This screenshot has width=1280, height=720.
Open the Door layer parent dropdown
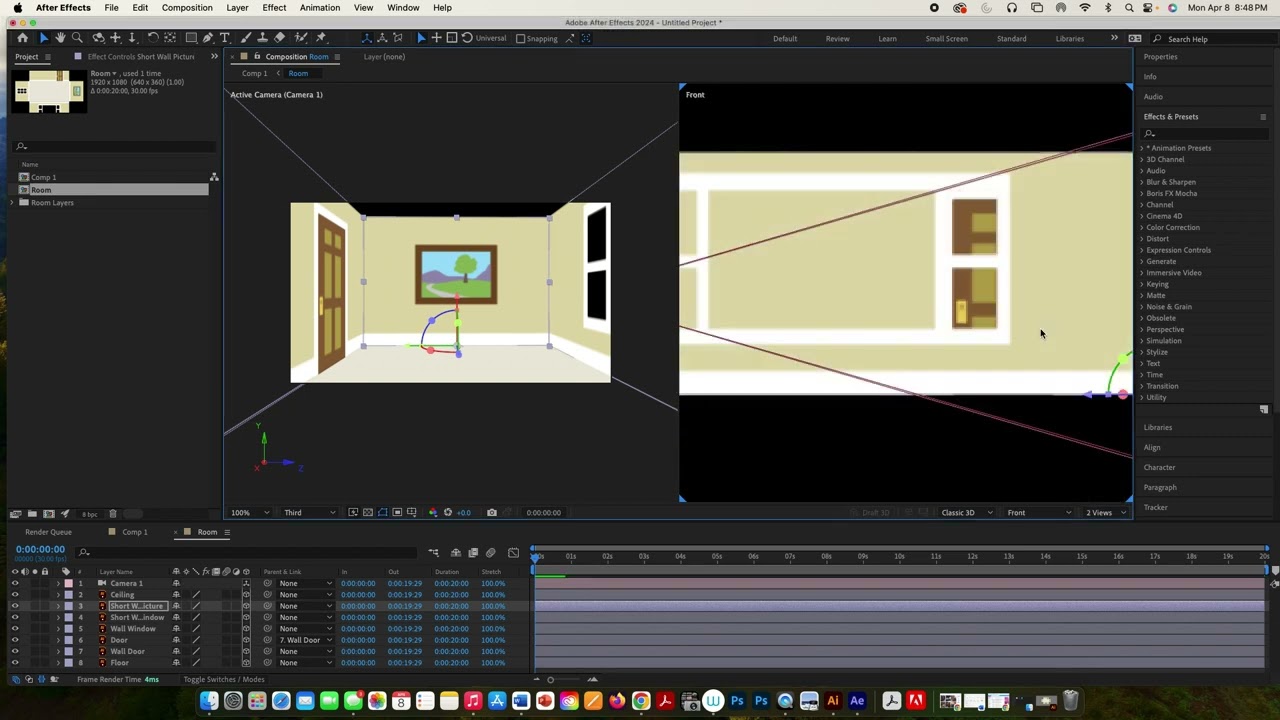point(305,640)
